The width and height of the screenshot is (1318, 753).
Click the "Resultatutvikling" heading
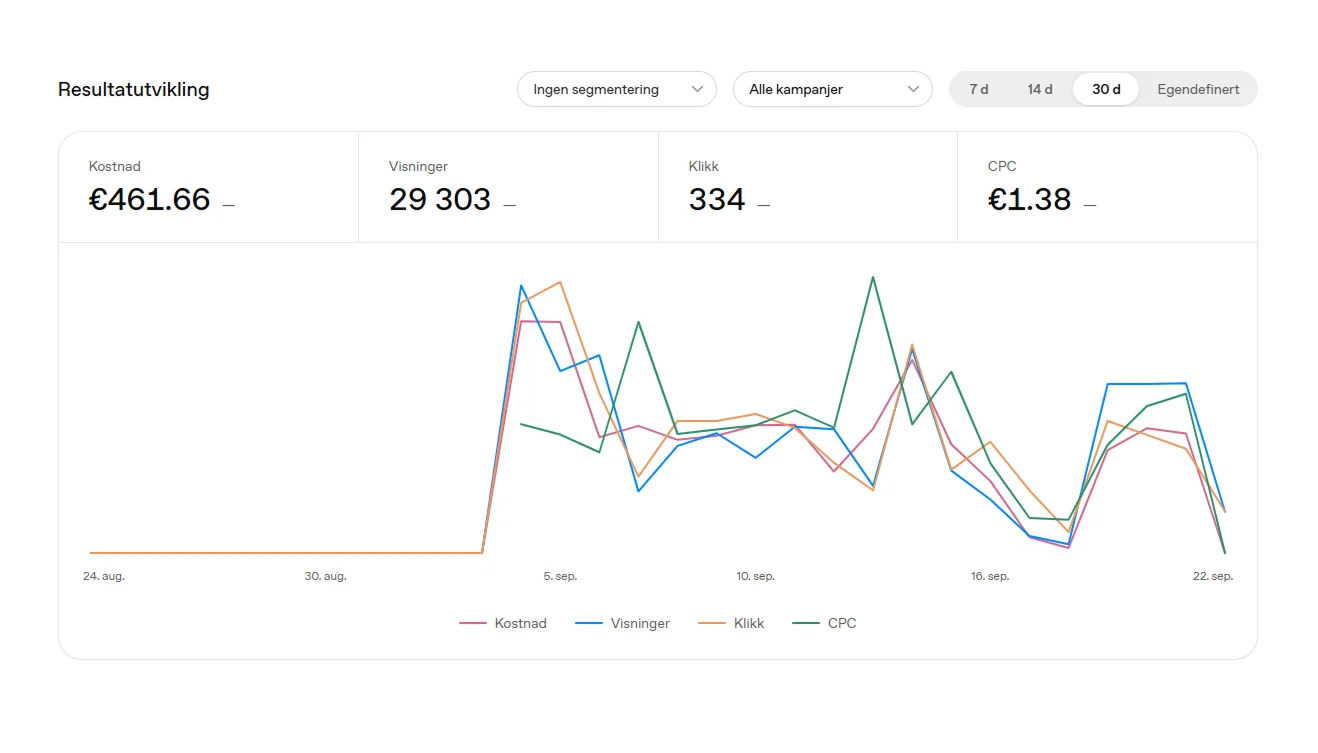134,89
